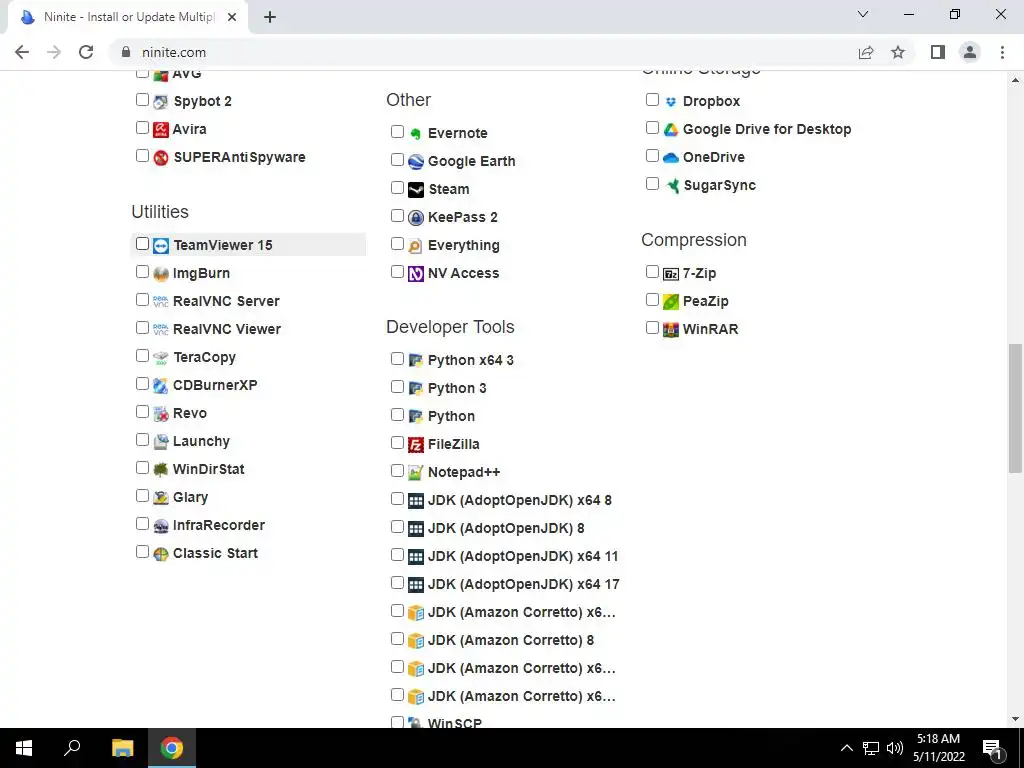Click the Google Drive for Desktop icon

[x=671, y=129]
